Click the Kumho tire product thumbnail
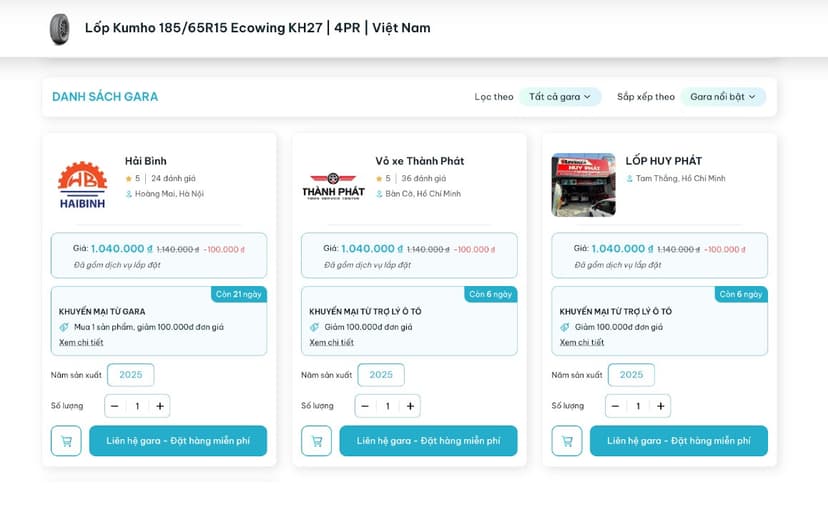The height and width of the screenshot is (520, 828). [60, 29]
